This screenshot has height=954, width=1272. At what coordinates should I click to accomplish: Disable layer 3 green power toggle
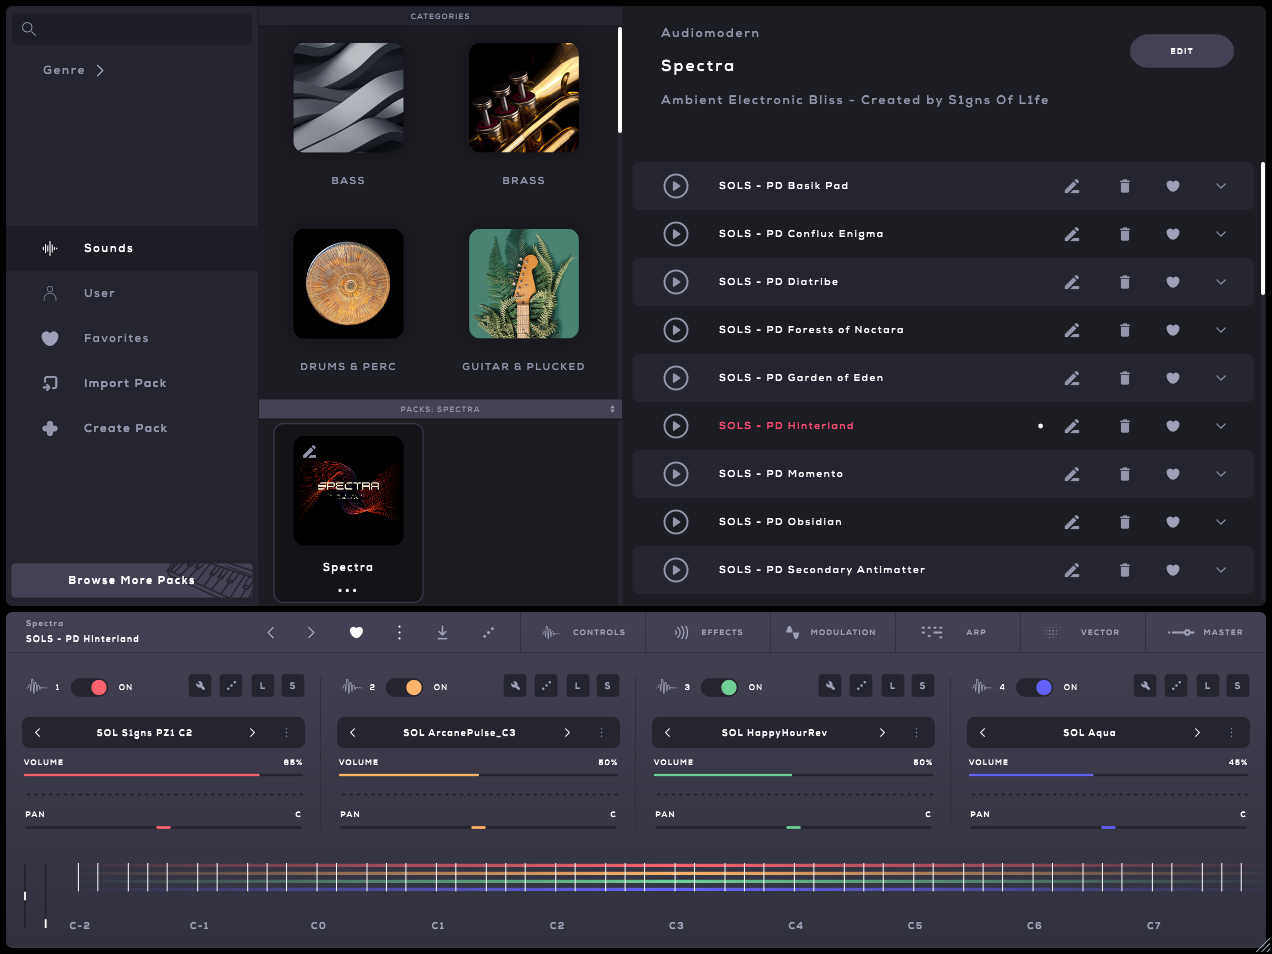pos(721,687)
